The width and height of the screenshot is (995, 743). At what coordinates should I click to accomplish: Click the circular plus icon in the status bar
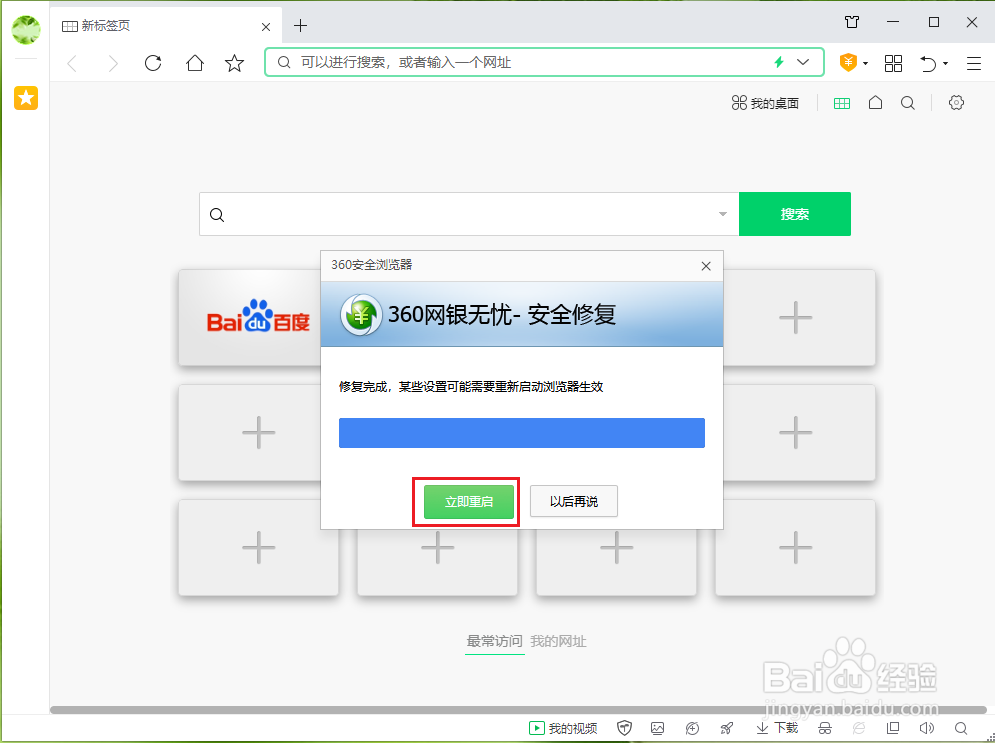[692, 728]
